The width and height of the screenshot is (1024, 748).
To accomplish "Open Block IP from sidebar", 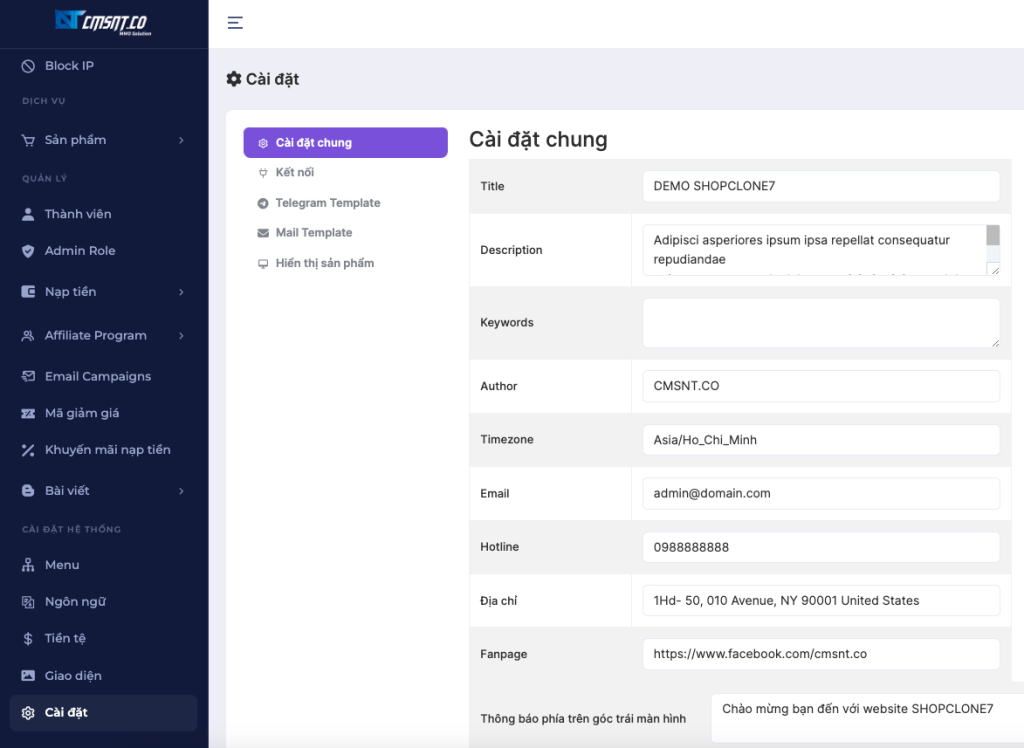I will (69, 66).
